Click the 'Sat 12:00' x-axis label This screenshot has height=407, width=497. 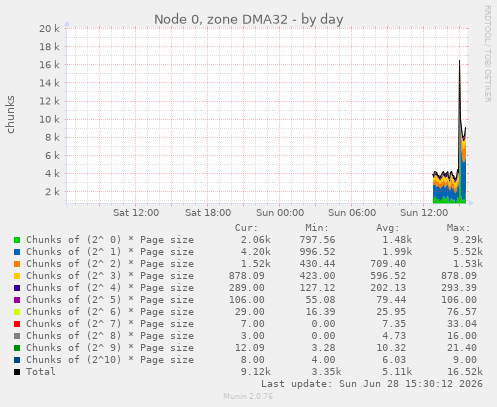point(136,213)
